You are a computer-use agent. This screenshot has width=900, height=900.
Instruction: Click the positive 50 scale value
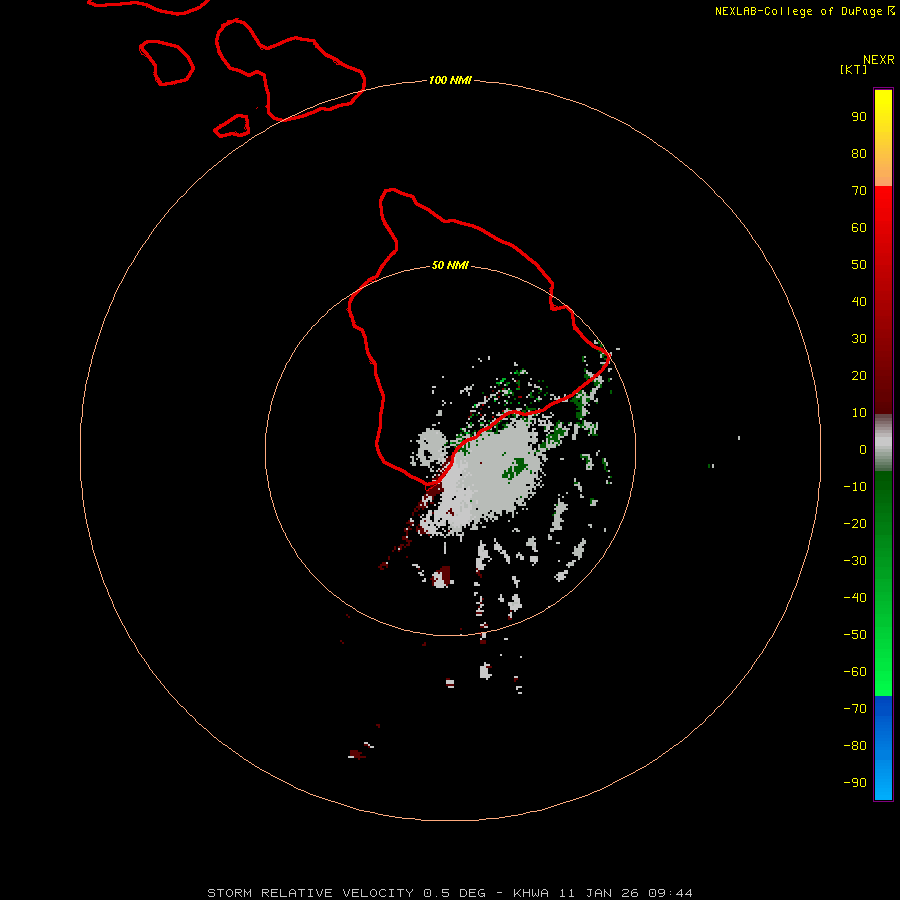point(859,265)
